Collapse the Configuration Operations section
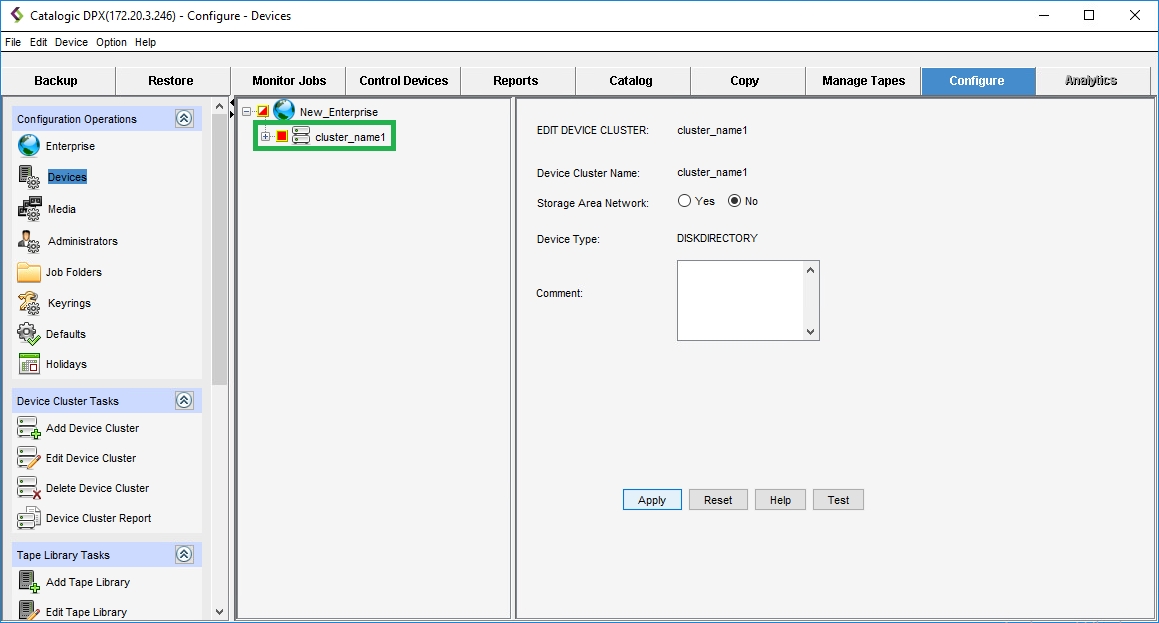Image resolution: width=1159 pixels, height=623 pixels. click(184, 119)
